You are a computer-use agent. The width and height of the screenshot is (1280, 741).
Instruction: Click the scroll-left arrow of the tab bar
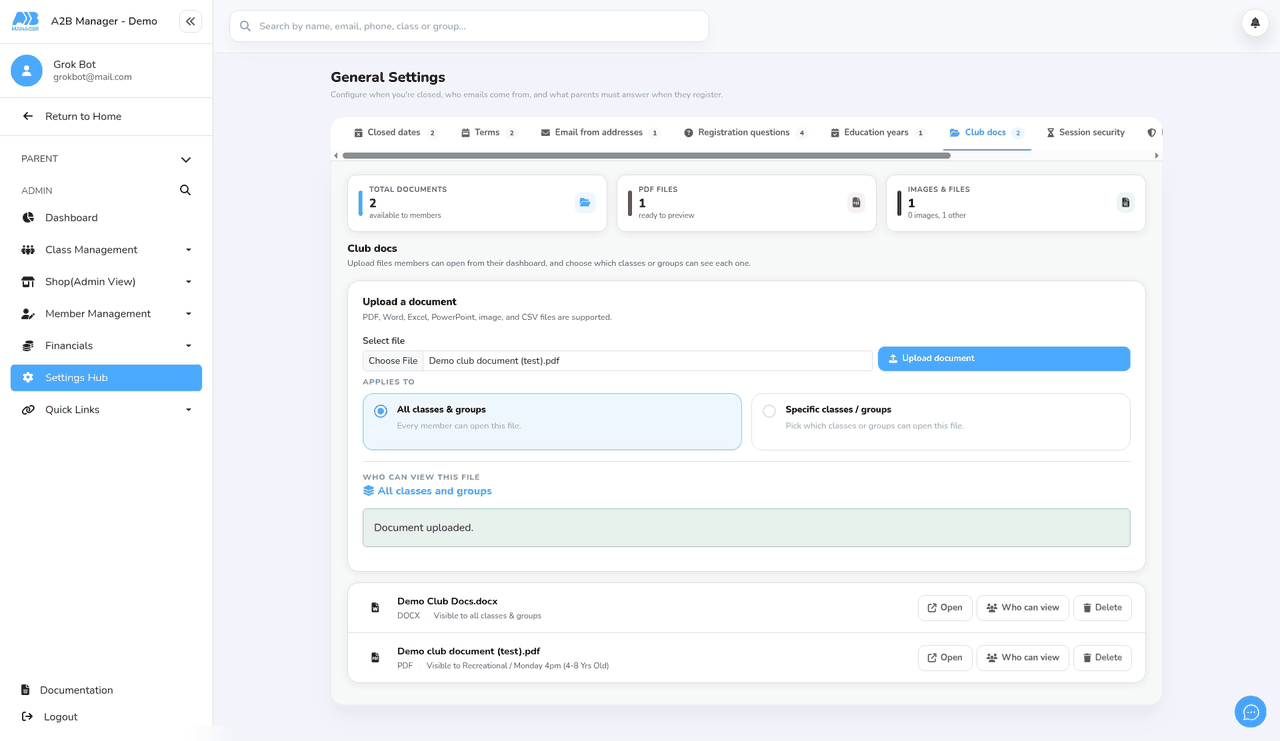pyautogui.click(x=336, y=156)
